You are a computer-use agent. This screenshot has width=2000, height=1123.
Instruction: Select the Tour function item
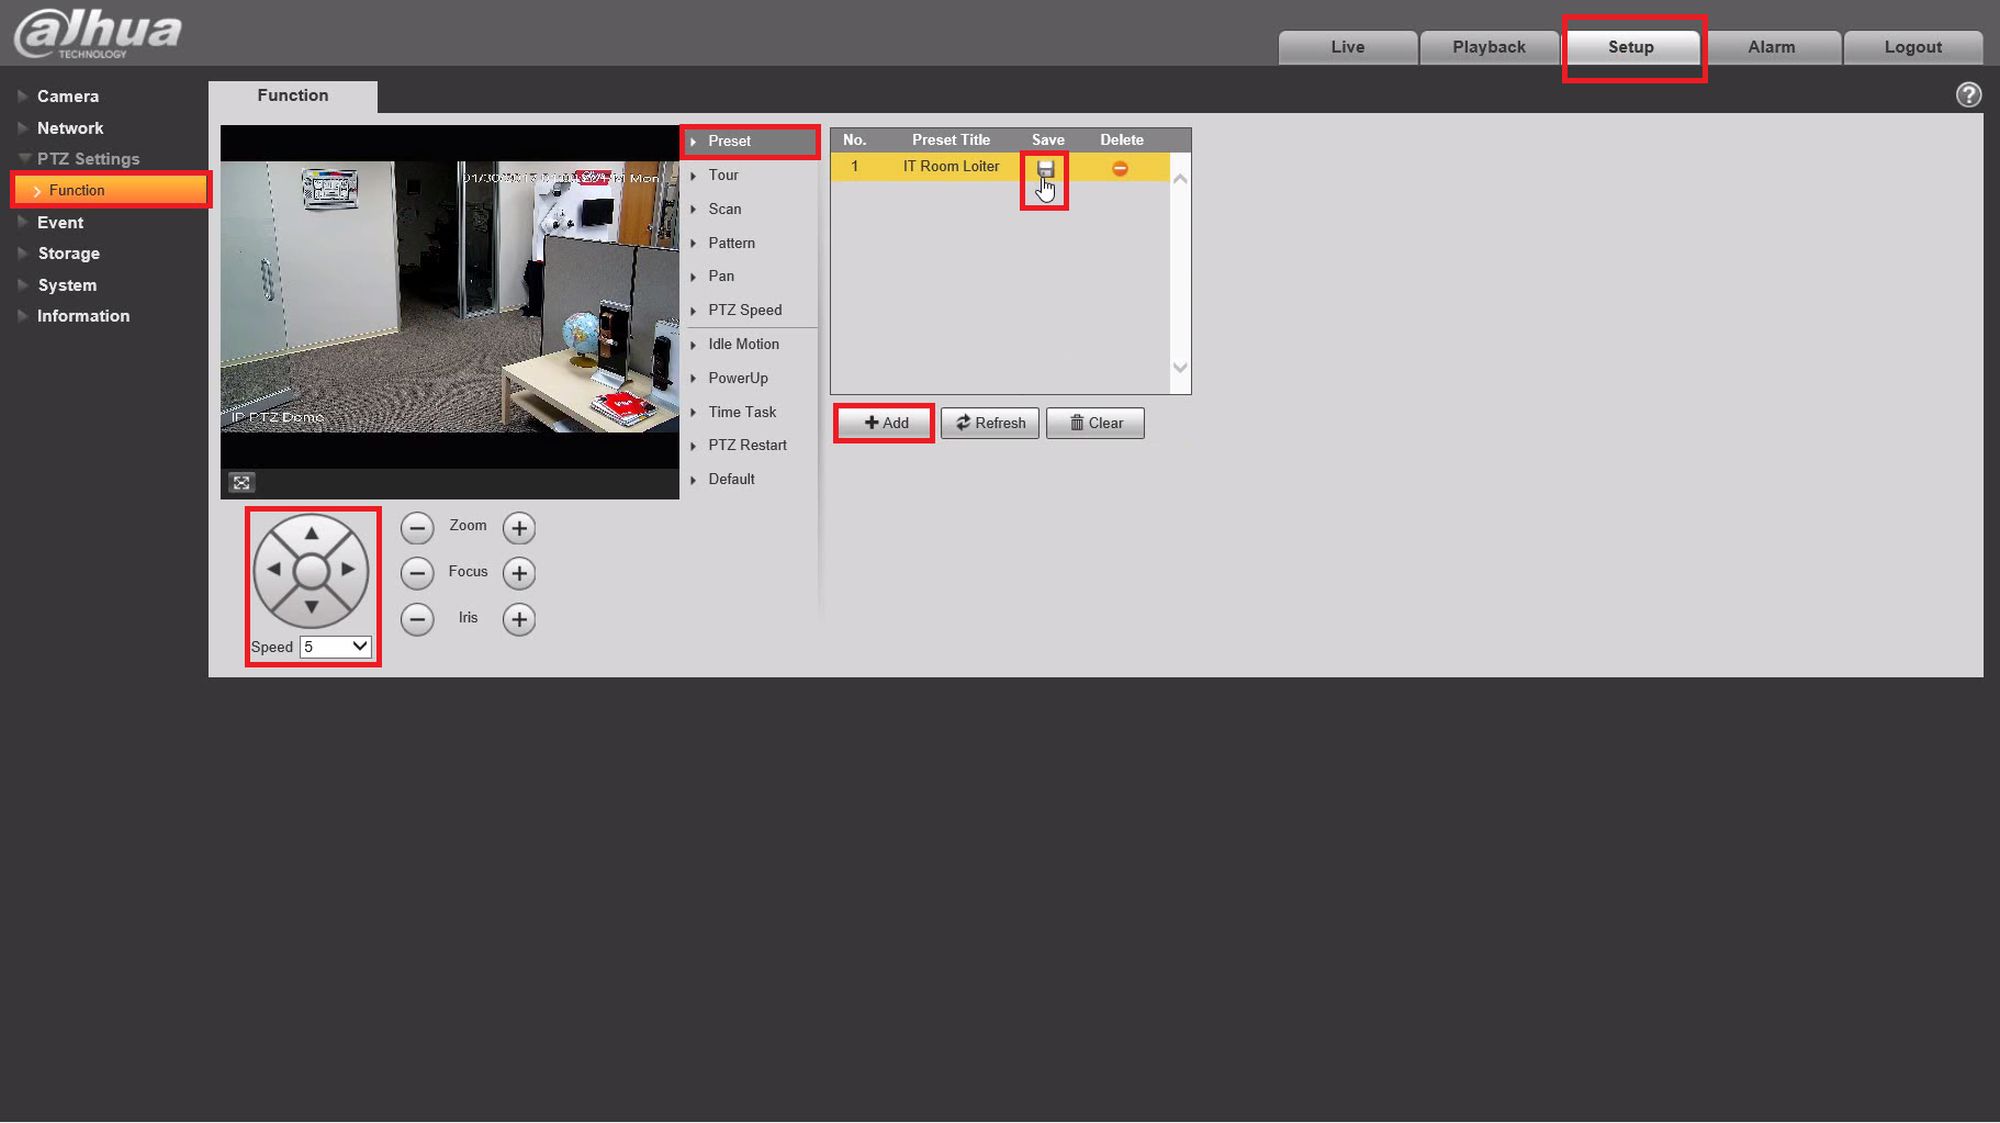point(723,175)
